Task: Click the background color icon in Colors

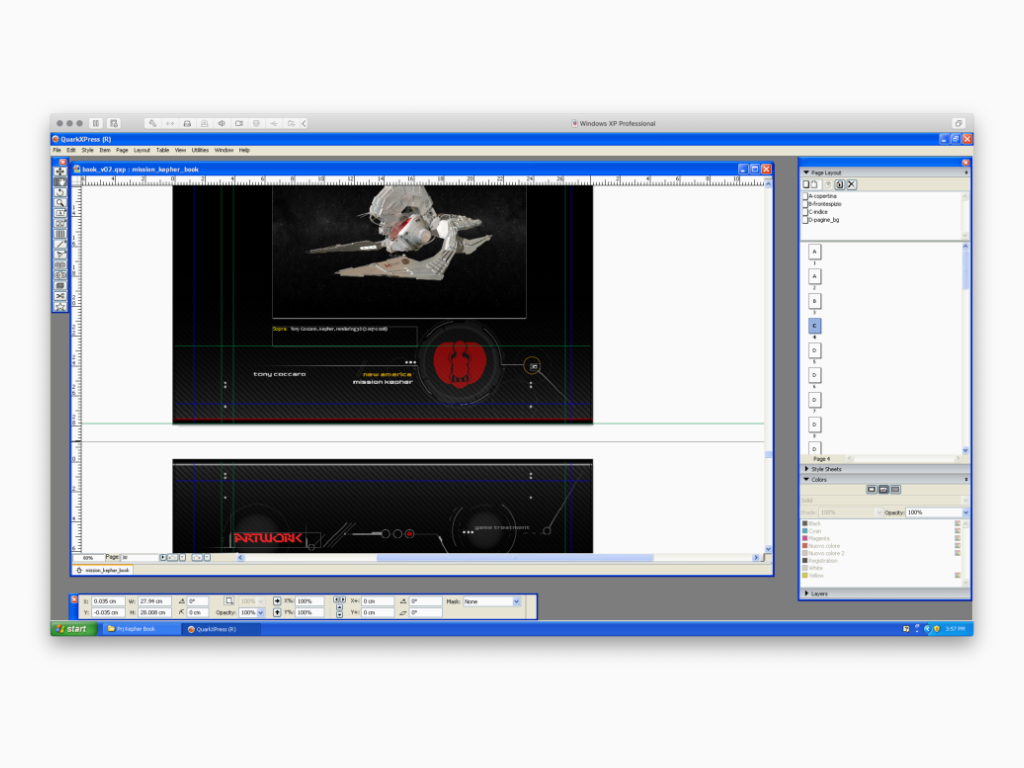Action: pos(895,489)
